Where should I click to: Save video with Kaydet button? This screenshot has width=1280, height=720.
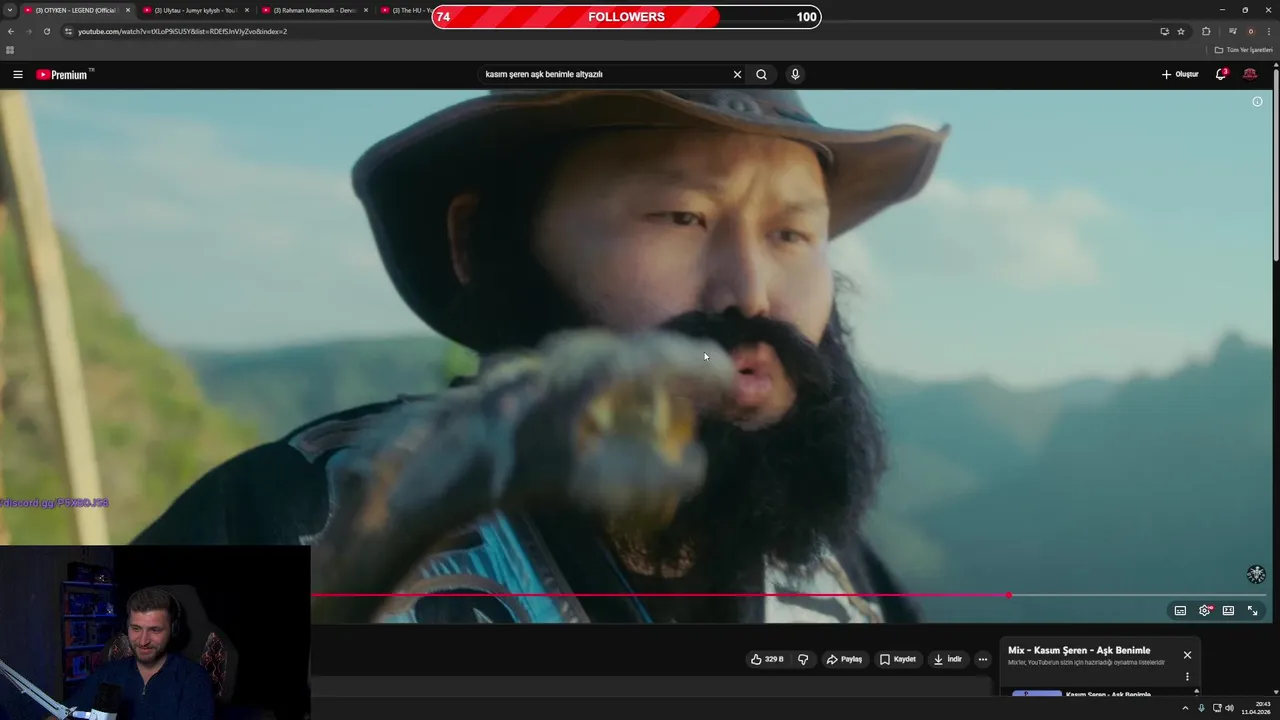897,659
